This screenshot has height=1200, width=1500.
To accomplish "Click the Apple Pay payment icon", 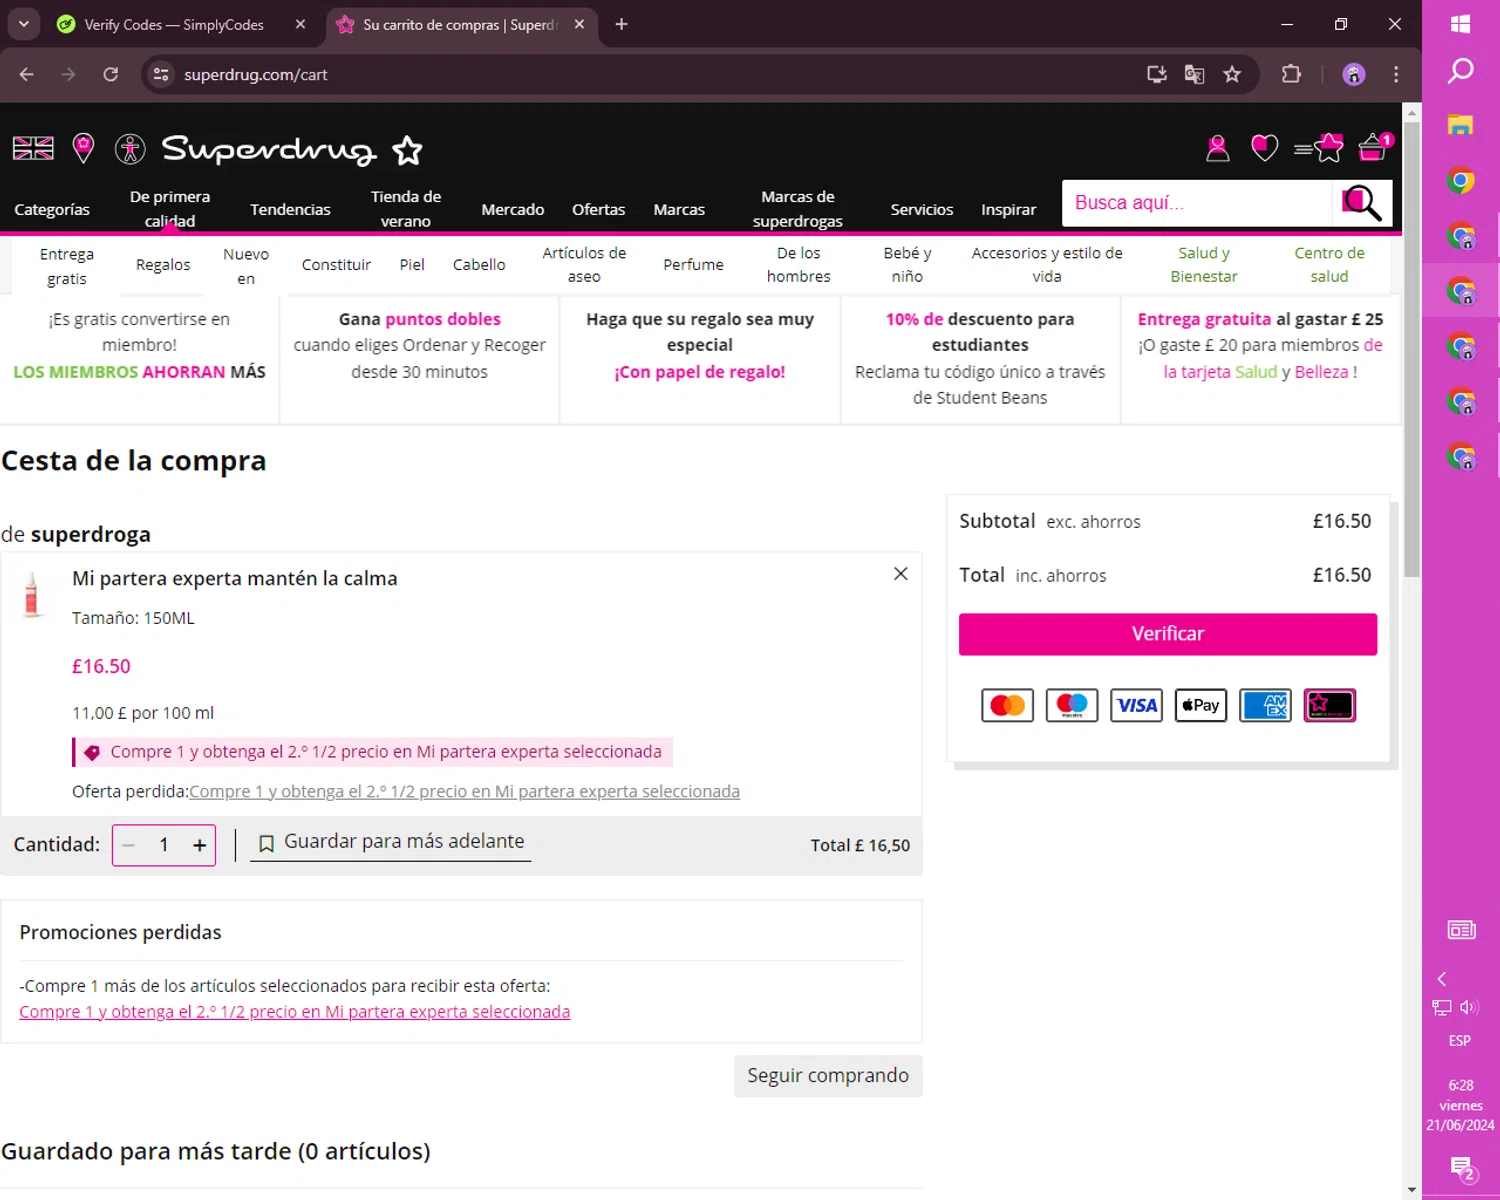I will tap(1200, 705).
